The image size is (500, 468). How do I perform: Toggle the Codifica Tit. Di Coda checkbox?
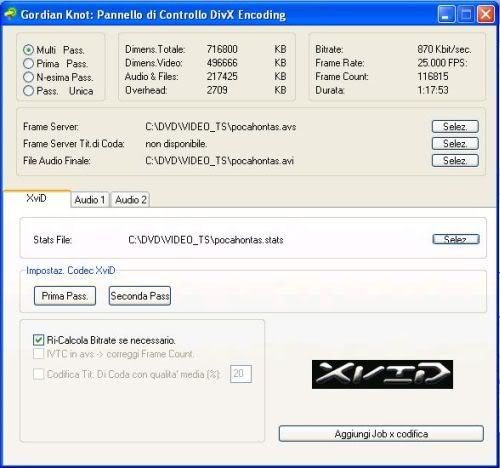tap(38, 374)
